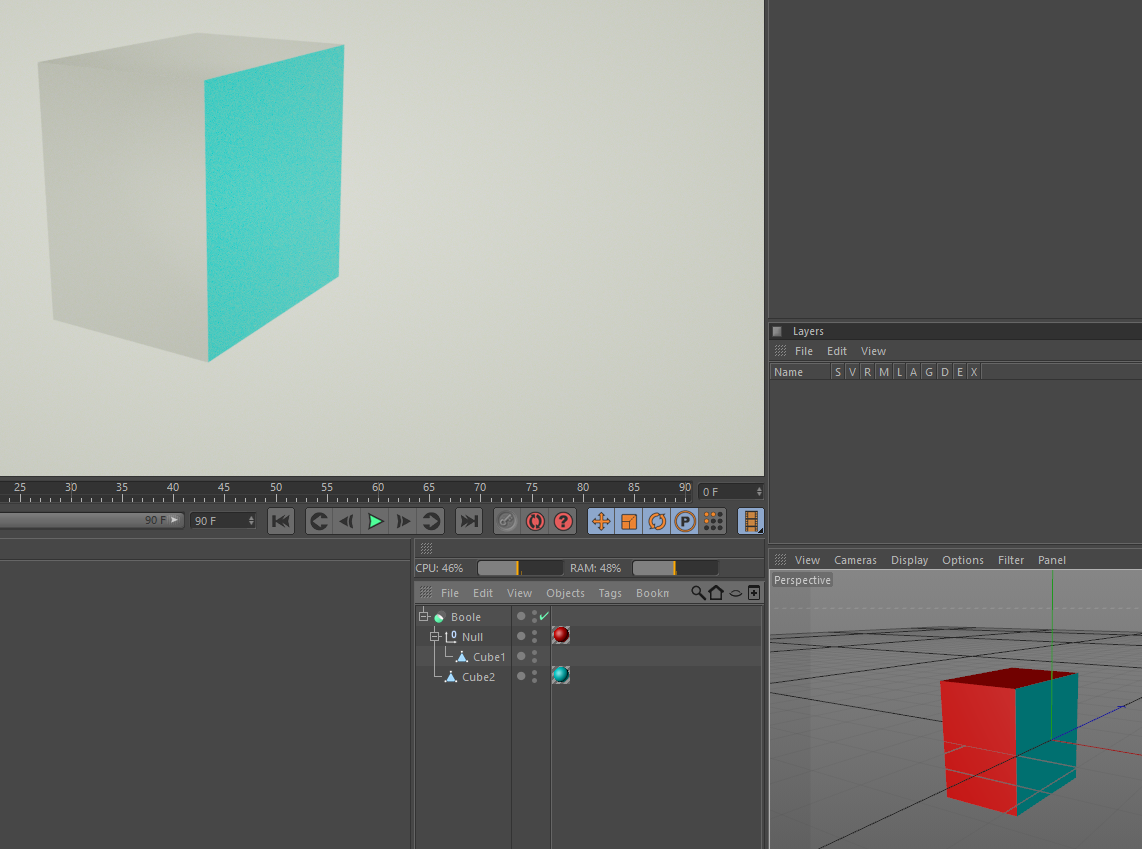1142x849 pixels.
Task: Jump to the end of the animation
Action: coord(469,521)
